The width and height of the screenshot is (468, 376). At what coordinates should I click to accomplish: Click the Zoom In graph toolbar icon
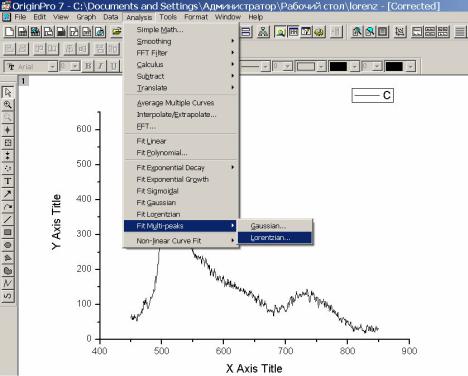pos(357,32)
